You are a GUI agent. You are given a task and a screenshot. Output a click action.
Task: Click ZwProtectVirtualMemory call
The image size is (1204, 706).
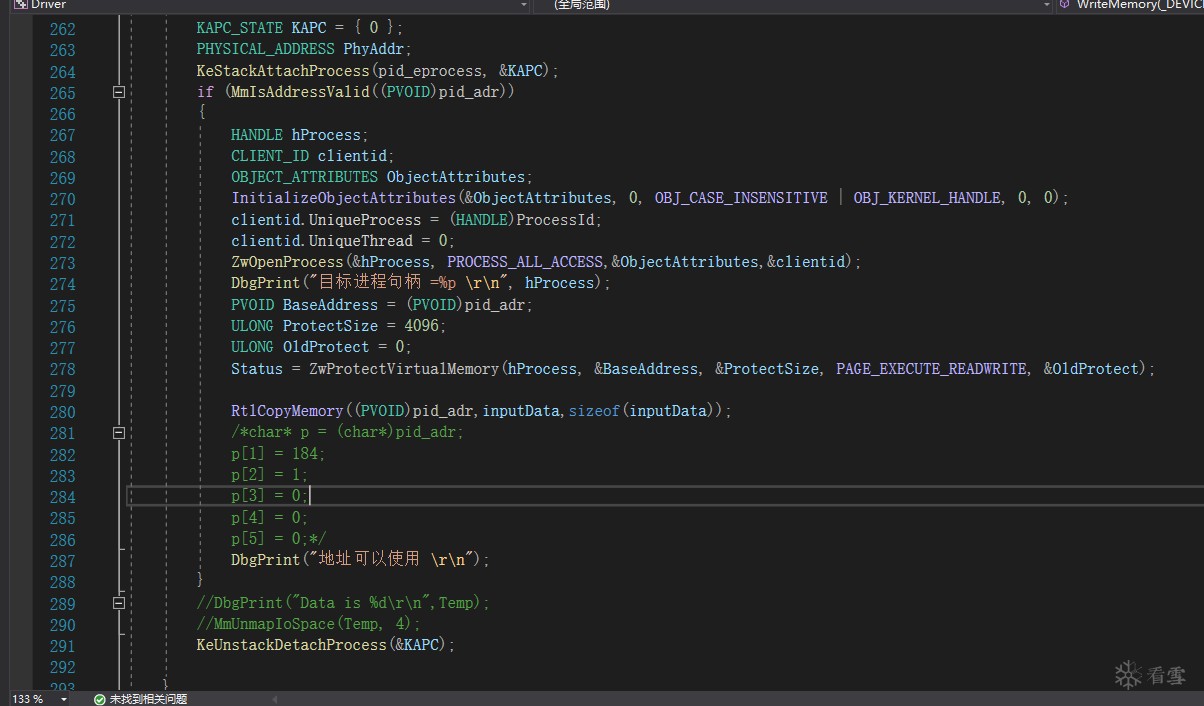(x=404, y=369)
